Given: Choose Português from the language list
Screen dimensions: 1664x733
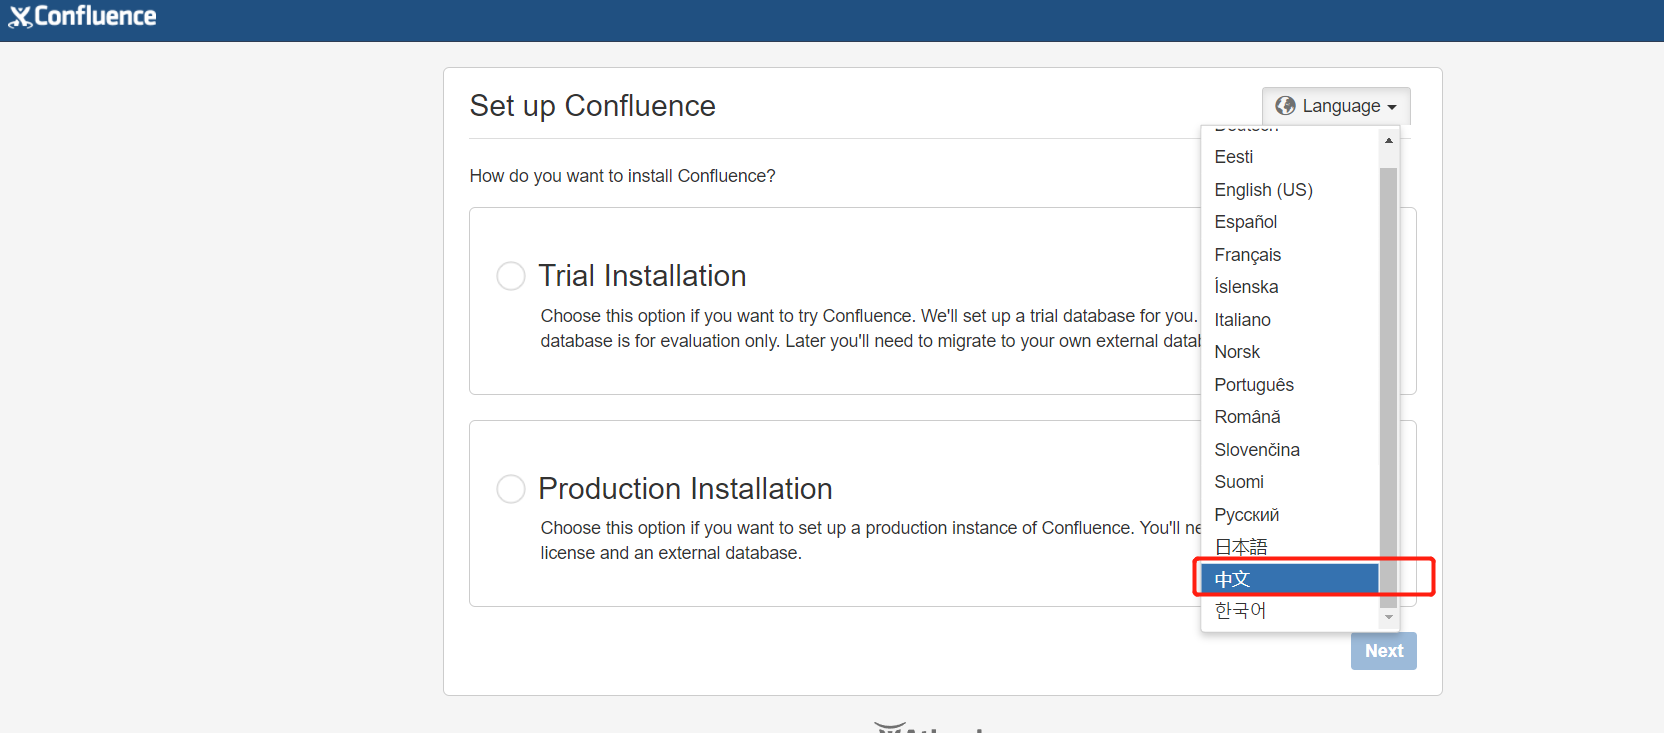Looking at the screenshot, I should point(1290,385).
